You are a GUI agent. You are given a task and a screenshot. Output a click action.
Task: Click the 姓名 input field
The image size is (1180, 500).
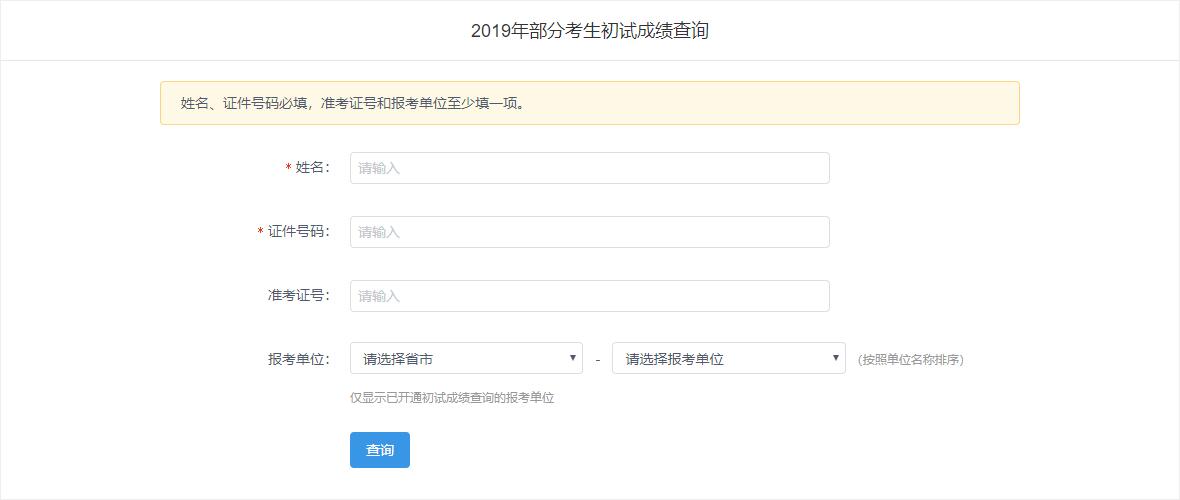click(x=589, y=168)
